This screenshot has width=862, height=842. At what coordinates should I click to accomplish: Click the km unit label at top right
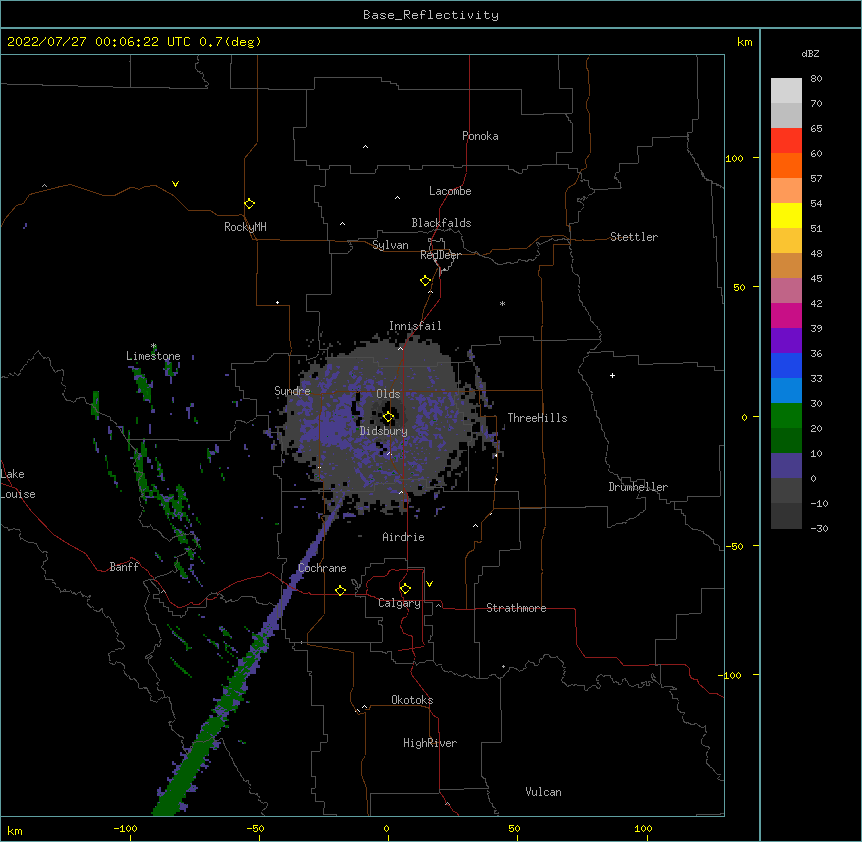744,42
